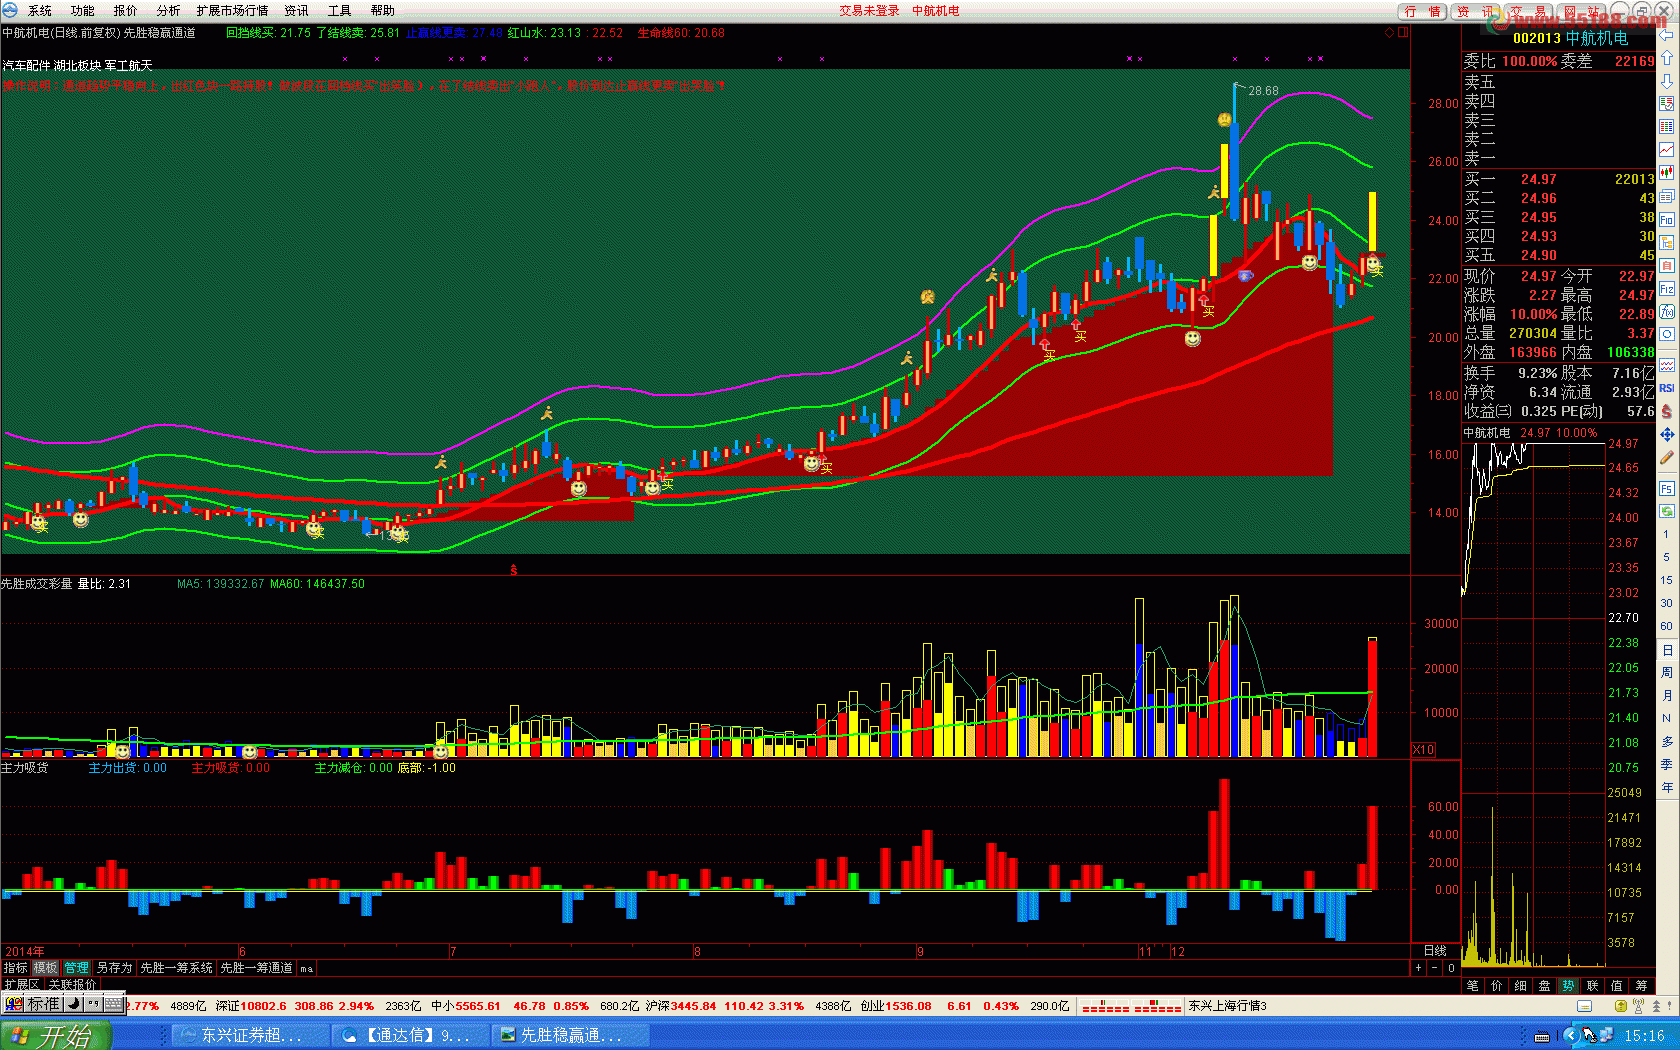Click the IME logo icon on language bar
This screenshot has height=1050, width=1680.
point(14,1003)
